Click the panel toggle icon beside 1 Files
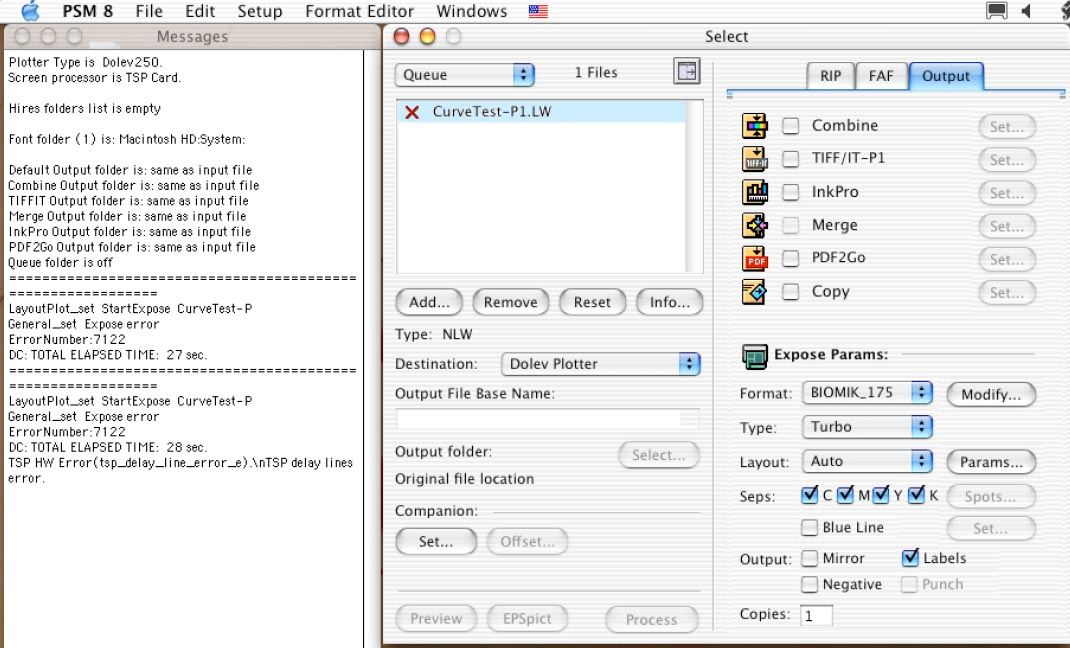The width and height of the screenshot is (1070, 648). coord(686,71)
